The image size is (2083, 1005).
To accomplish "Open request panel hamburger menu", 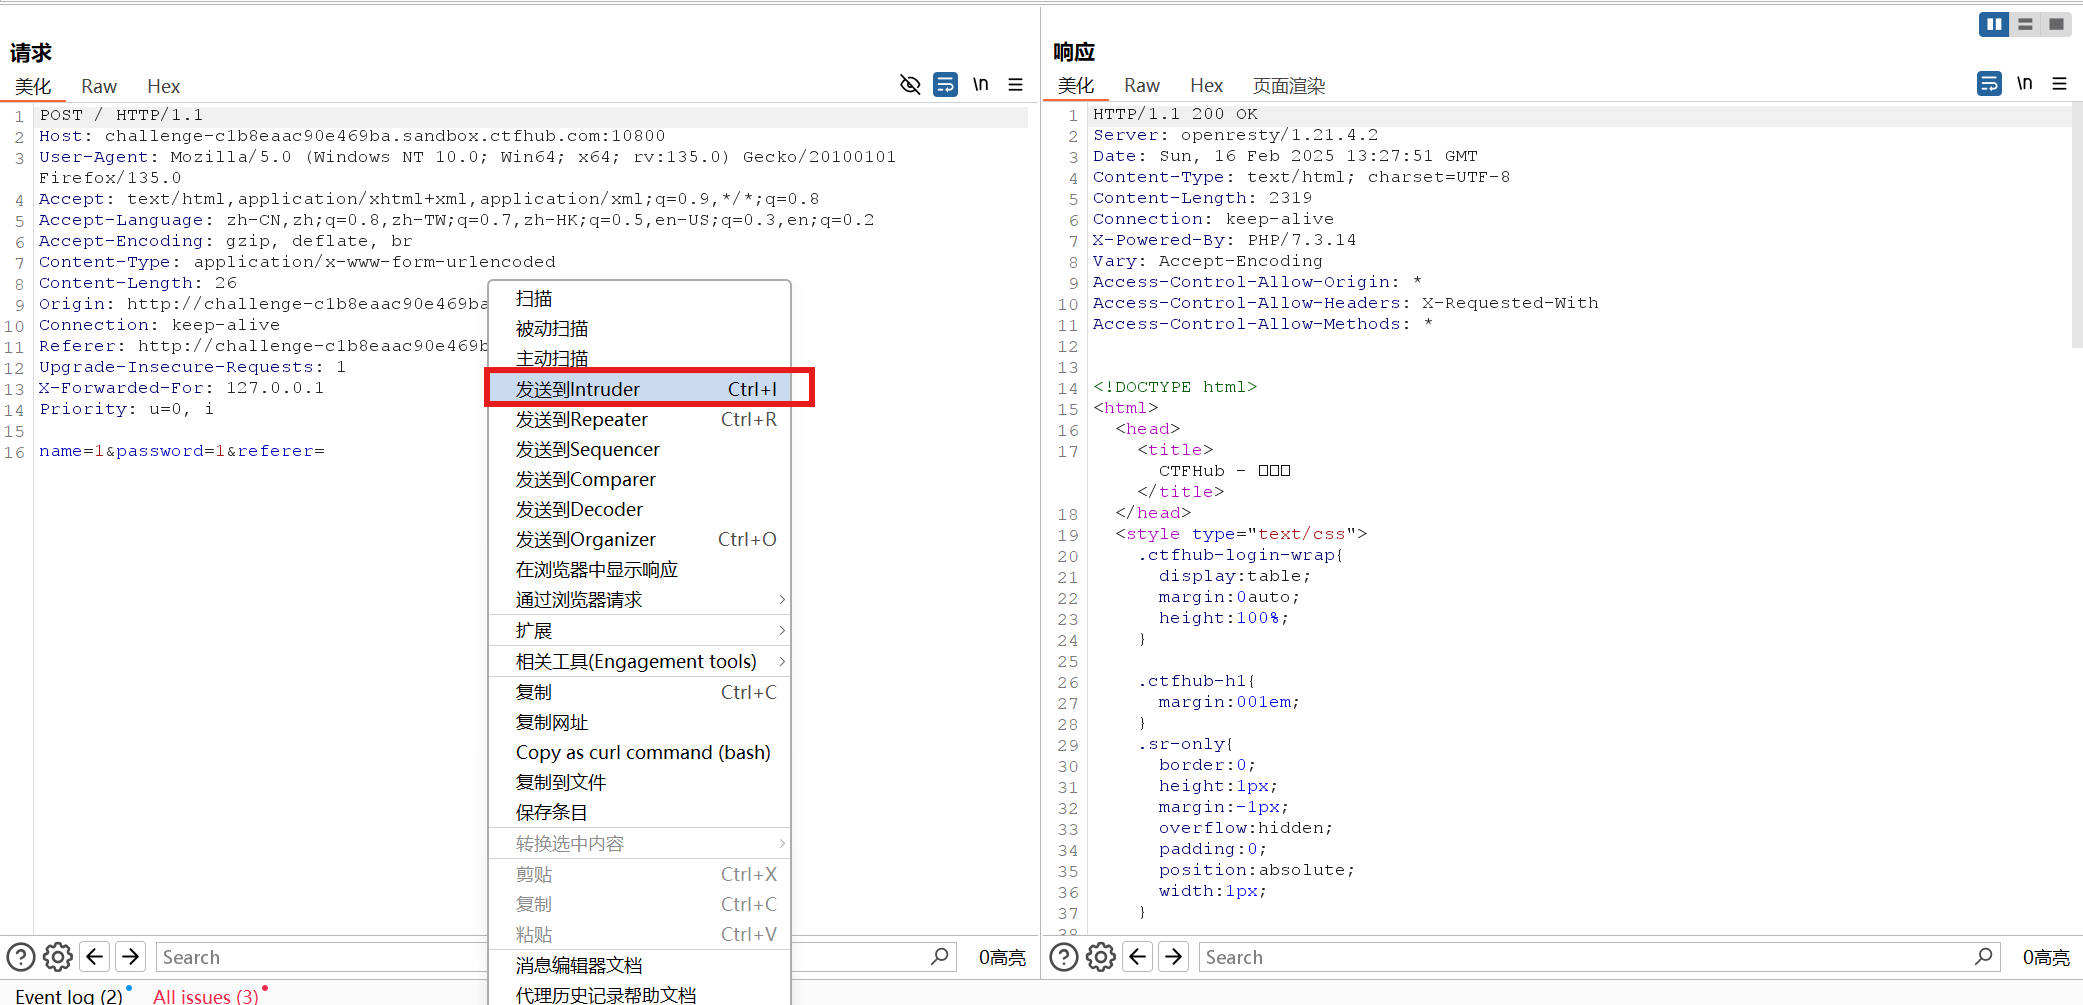I will coord(1015,85).
